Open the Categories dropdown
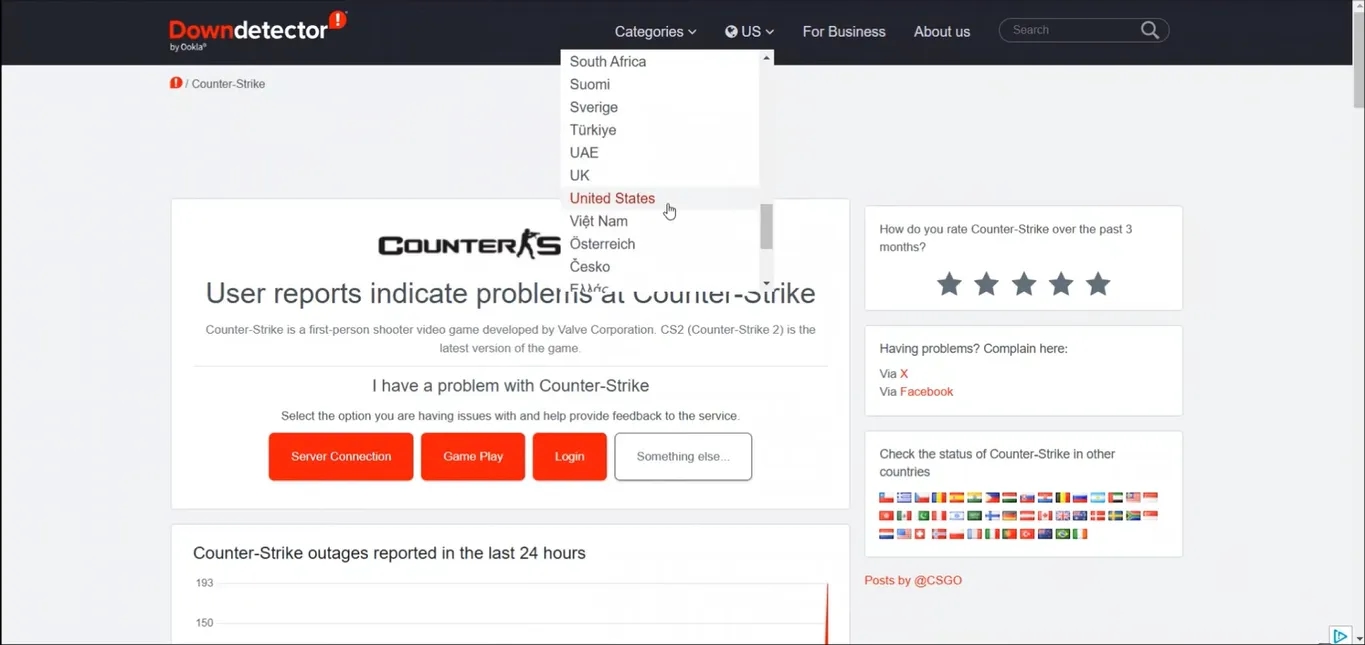Image resolution: width=1365 pixels, height=645 pixels. pyautogui.click(x=655, y=32)
